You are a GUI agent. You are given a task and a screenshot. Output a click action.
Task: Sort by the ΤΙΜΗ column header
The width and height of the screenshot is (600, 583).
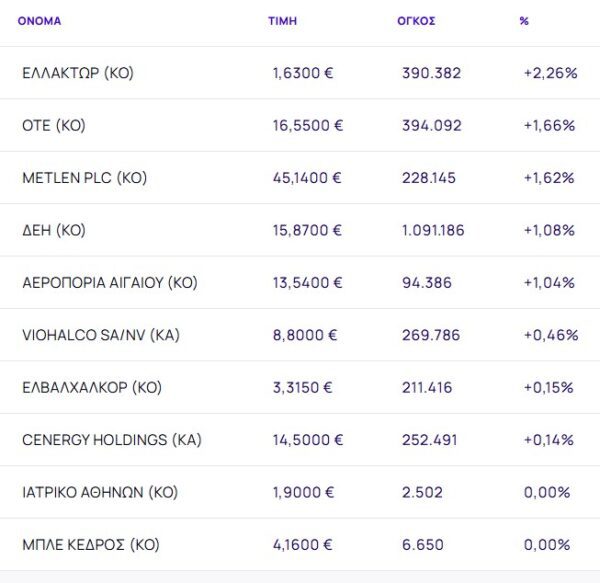(282, 21)
